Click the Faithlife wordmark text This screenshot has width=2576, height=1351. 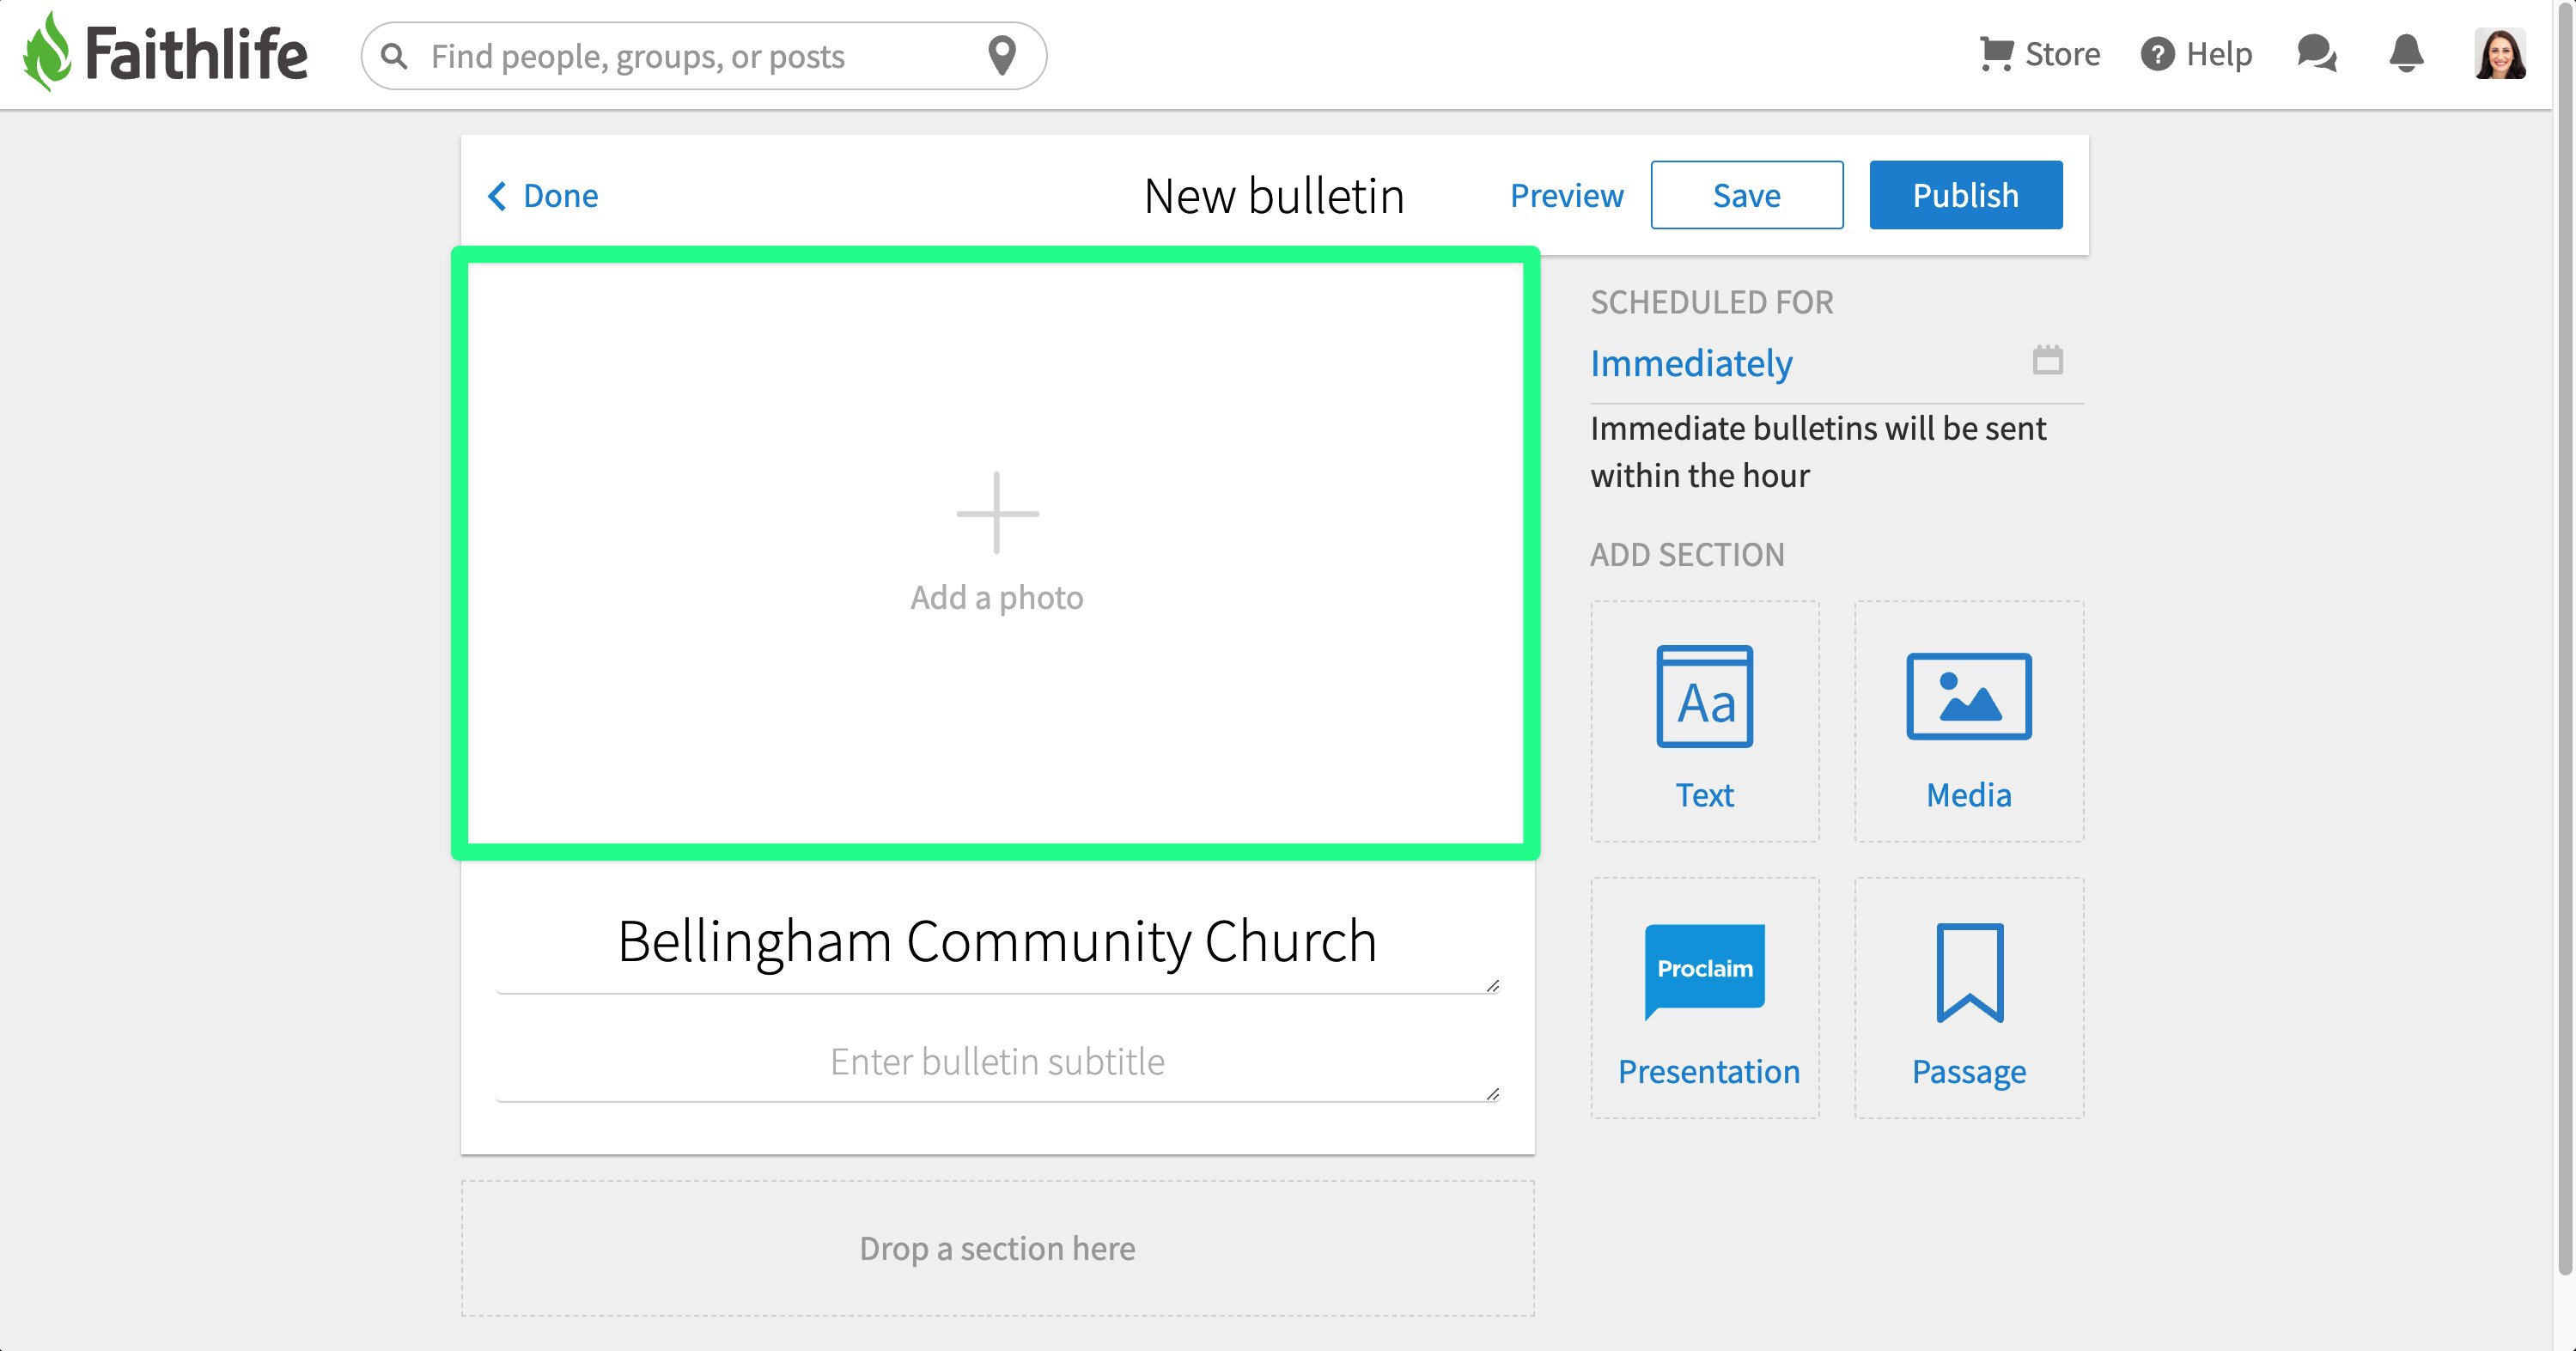[196, 53]
